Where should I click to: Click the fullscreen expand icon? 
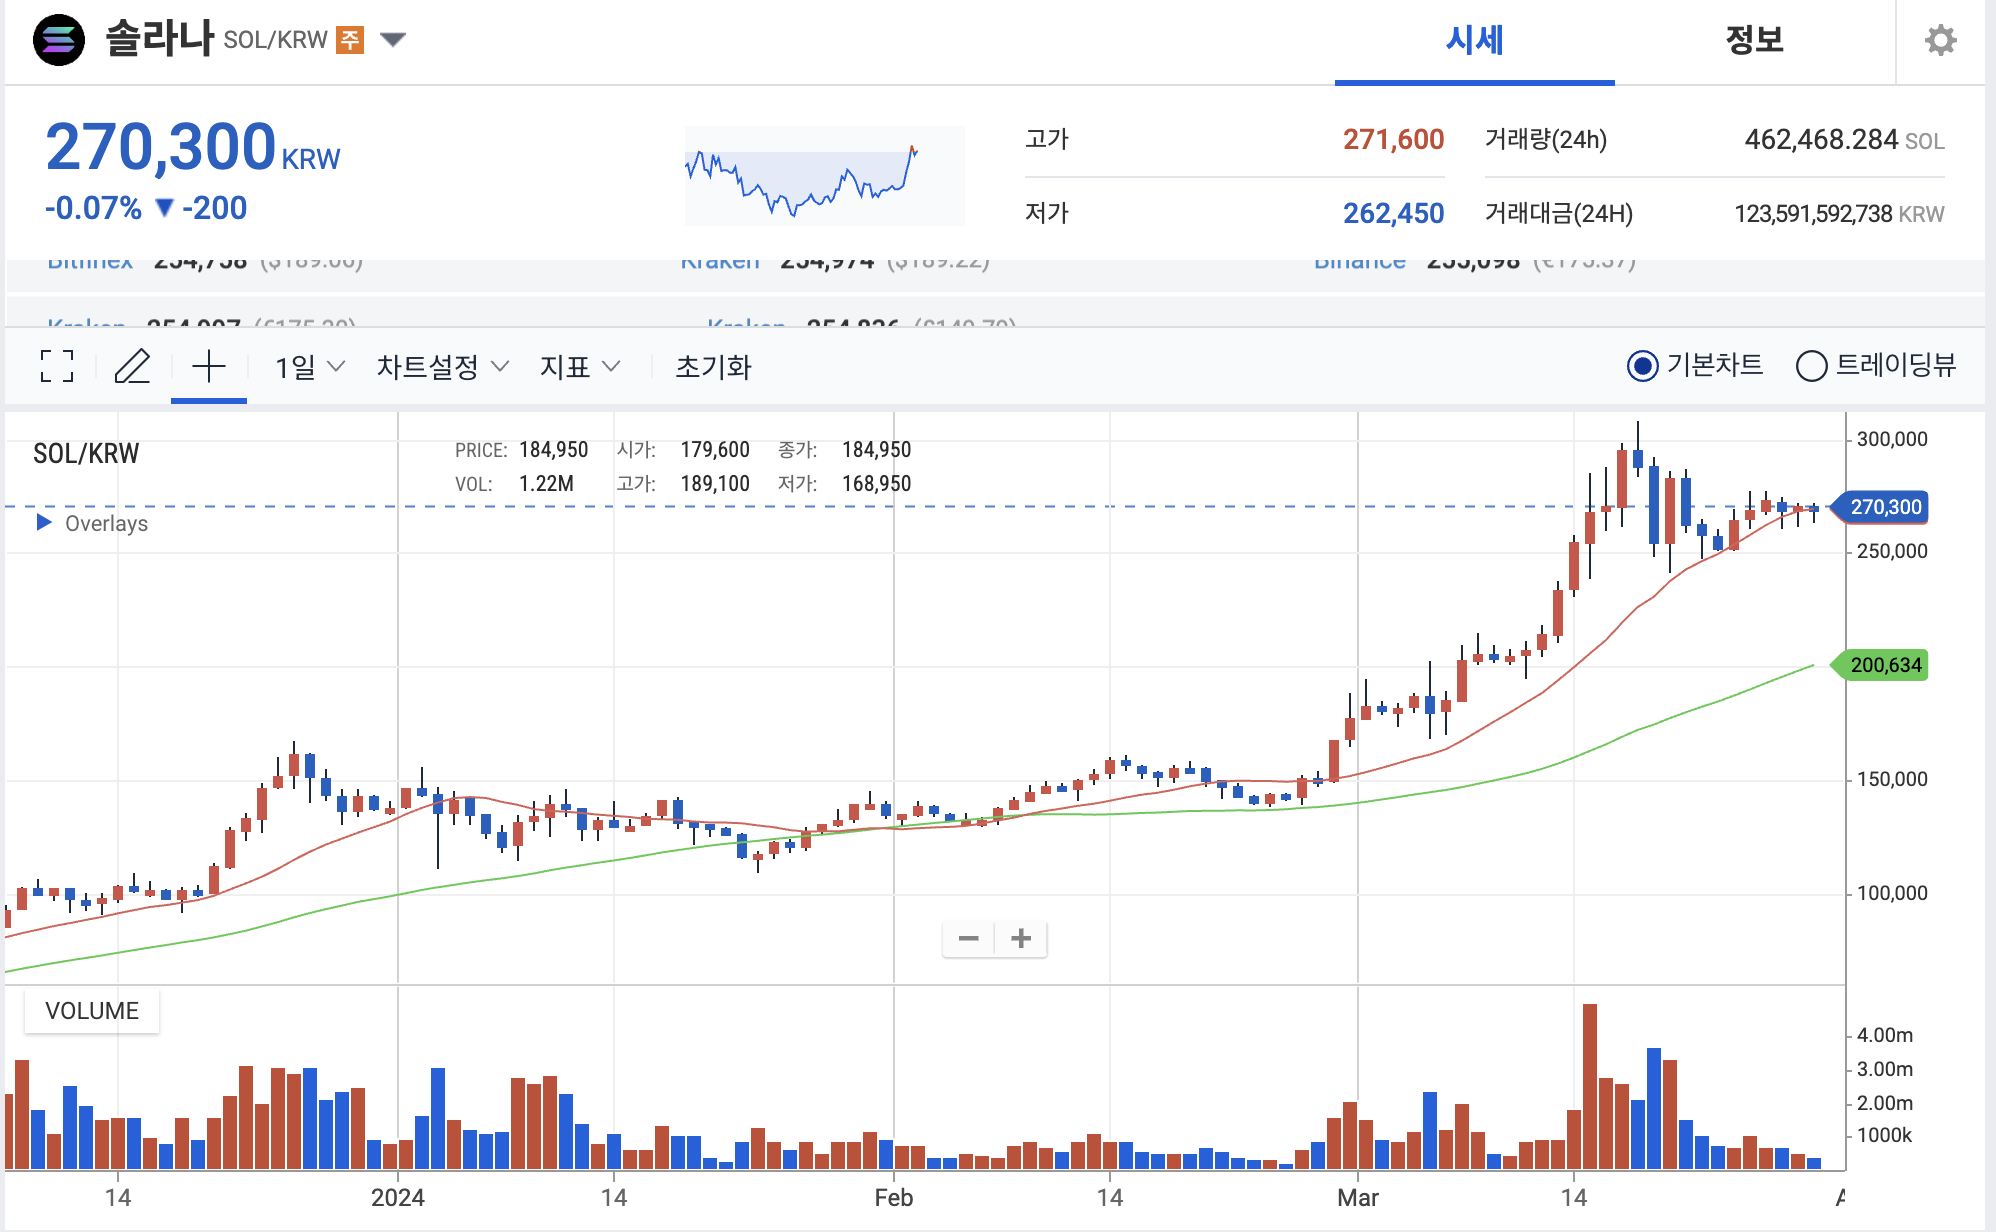click(57, 367)
